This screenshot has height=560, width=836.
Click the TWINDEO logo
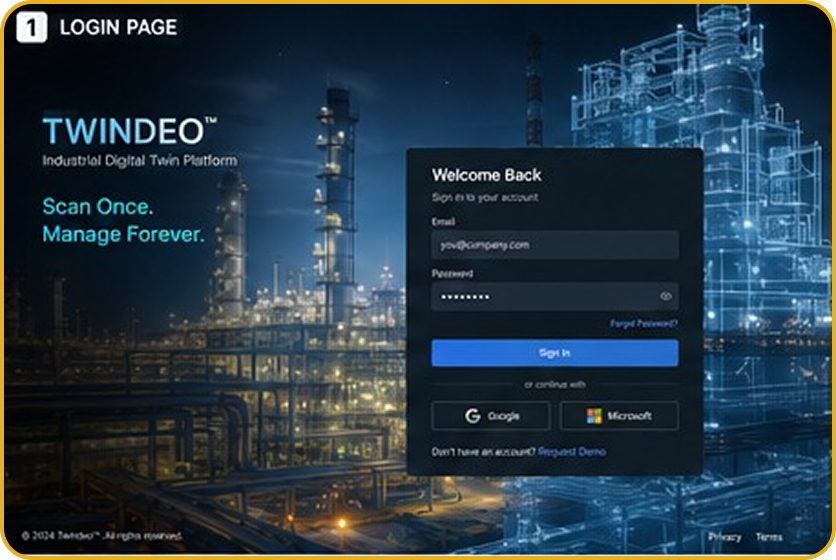[130, 131]
